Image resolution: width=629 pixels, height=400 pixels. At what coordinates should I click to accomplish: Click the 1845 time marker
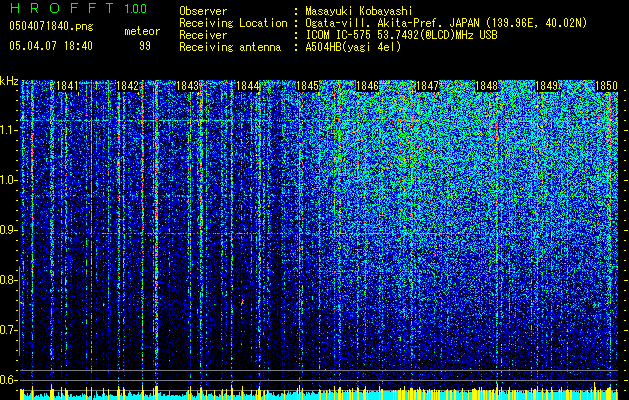[x=307, y=87]
